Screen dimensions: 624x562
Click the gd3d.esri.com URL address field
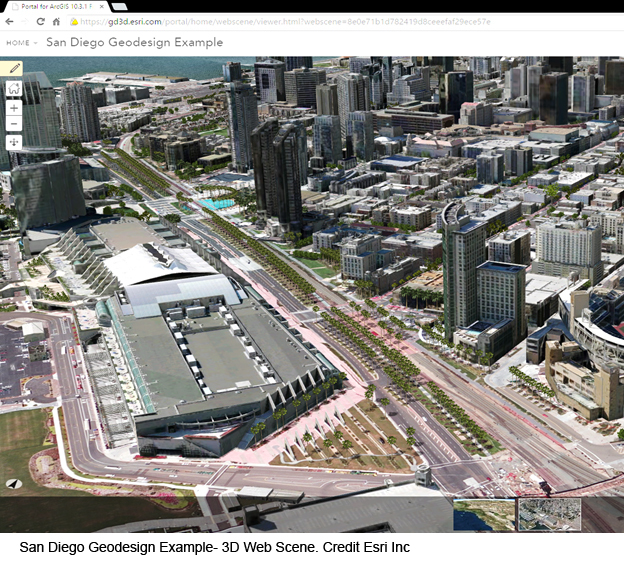pos(300,21)
